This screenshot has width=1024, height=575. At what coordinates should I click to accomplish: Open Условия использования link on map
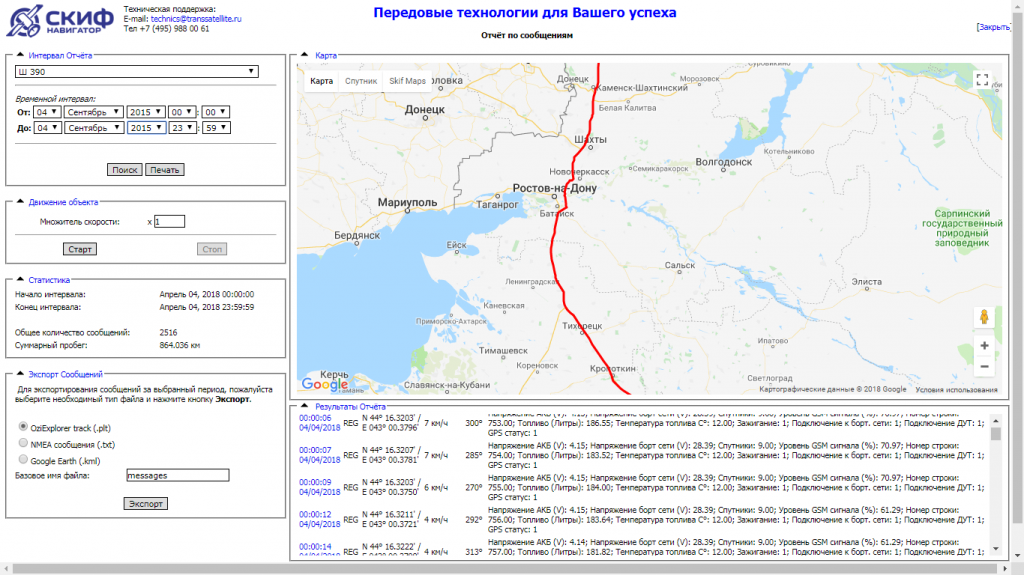click(956, 389)
